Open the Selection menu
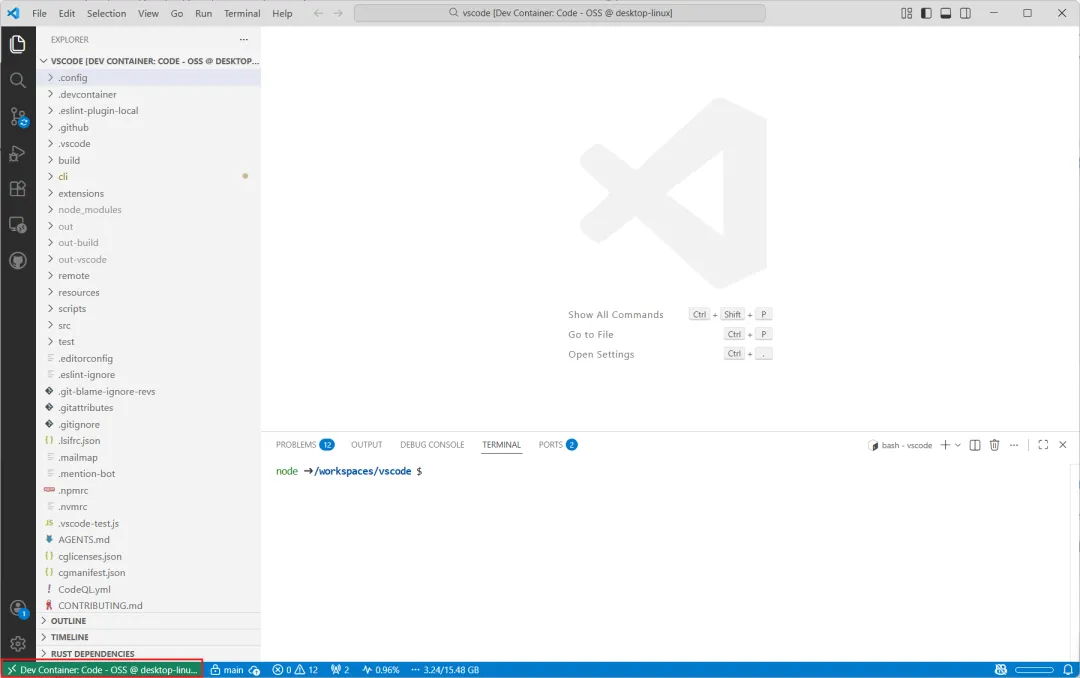The height and width of the screenshot is (678, 1080). [x=106, y=13]
